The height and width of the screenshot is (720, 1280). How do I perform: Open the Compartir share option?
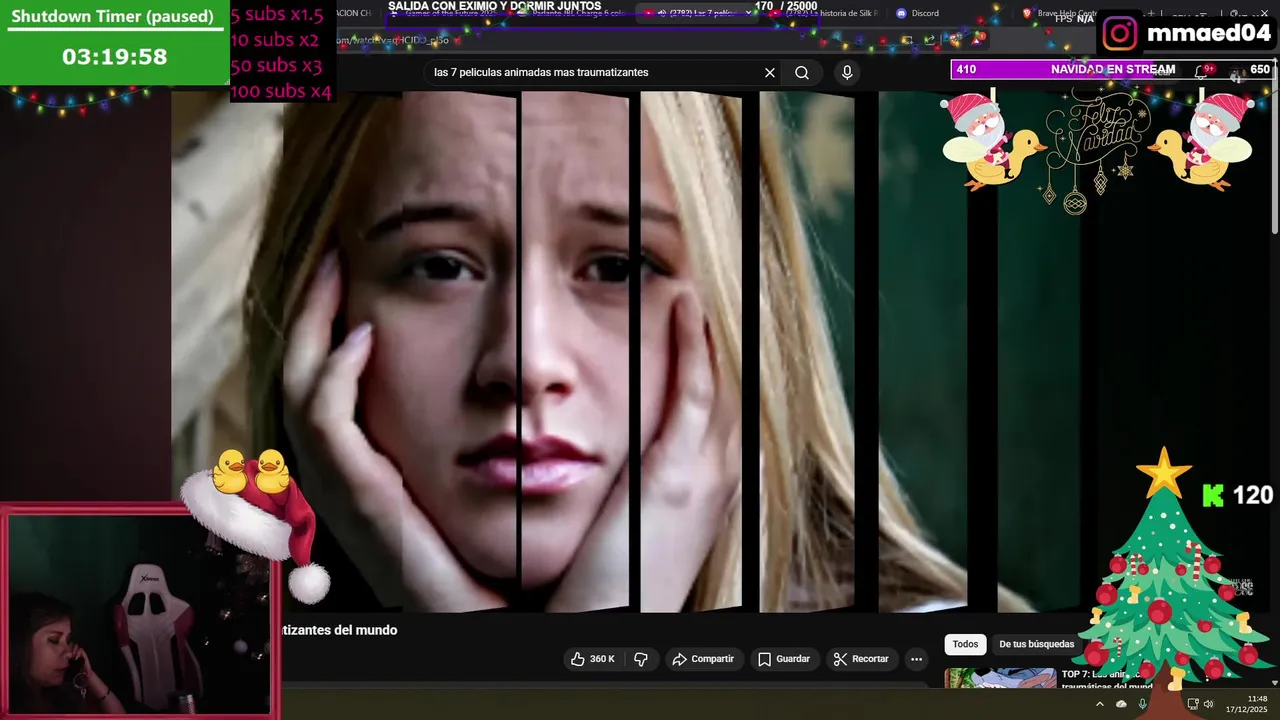point(703,659)
